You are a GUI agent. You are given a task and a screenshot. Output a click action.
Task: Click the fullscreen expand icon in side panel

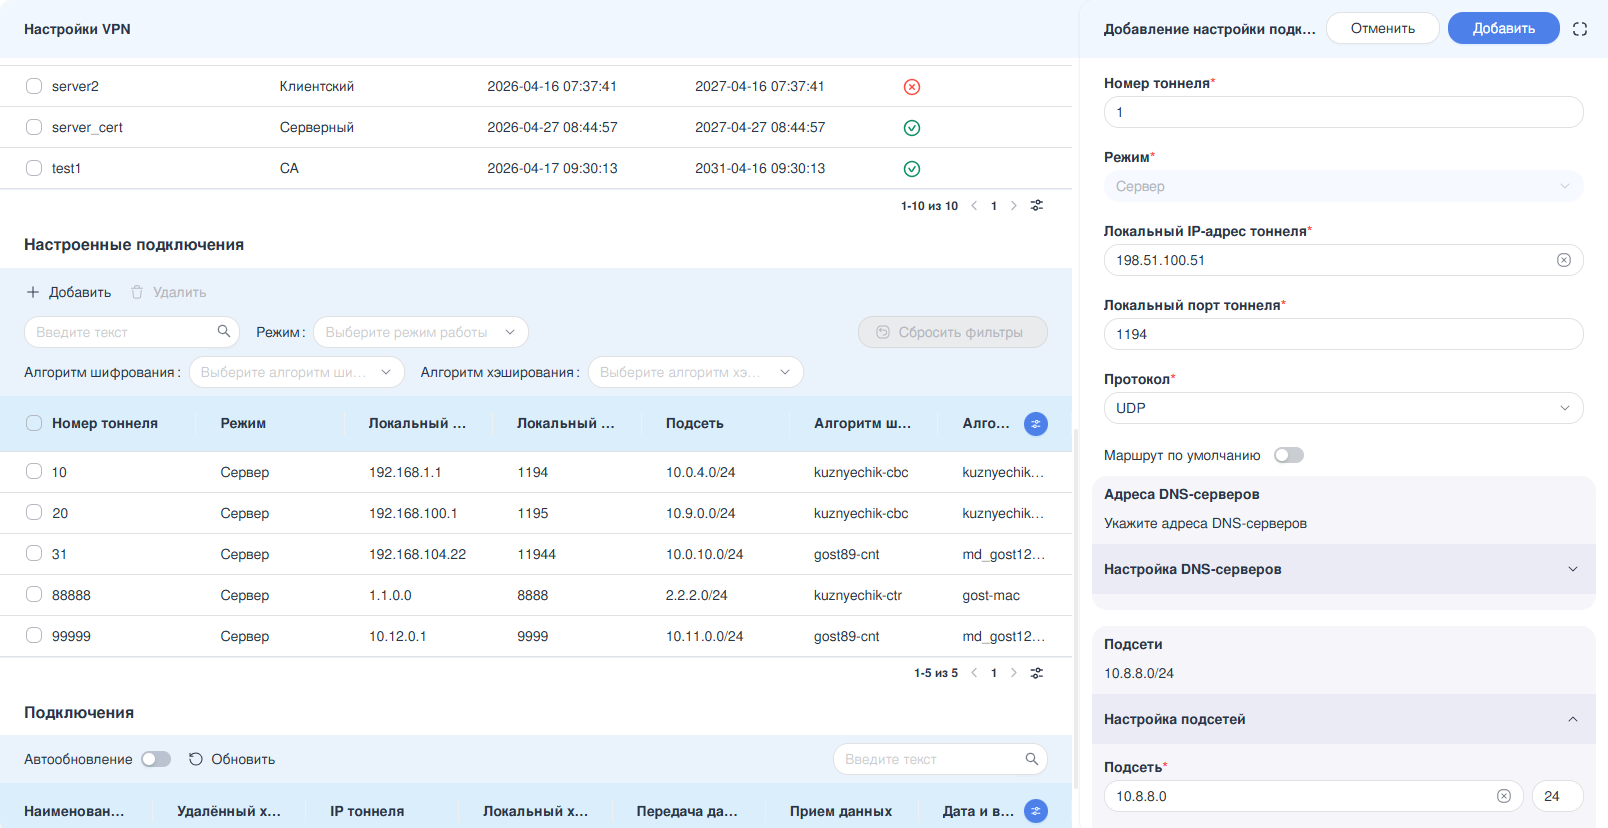[x=1580, y=29]
